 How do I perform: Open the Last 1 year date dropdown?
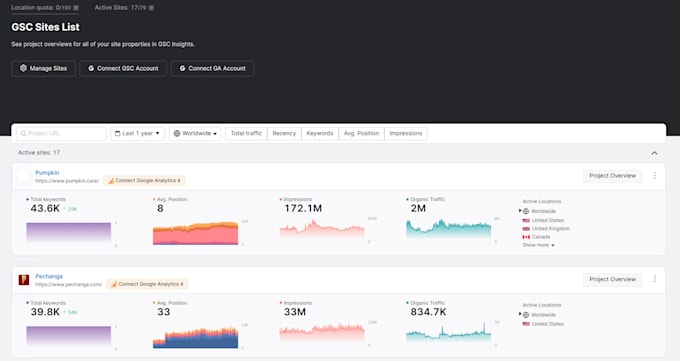137,134
